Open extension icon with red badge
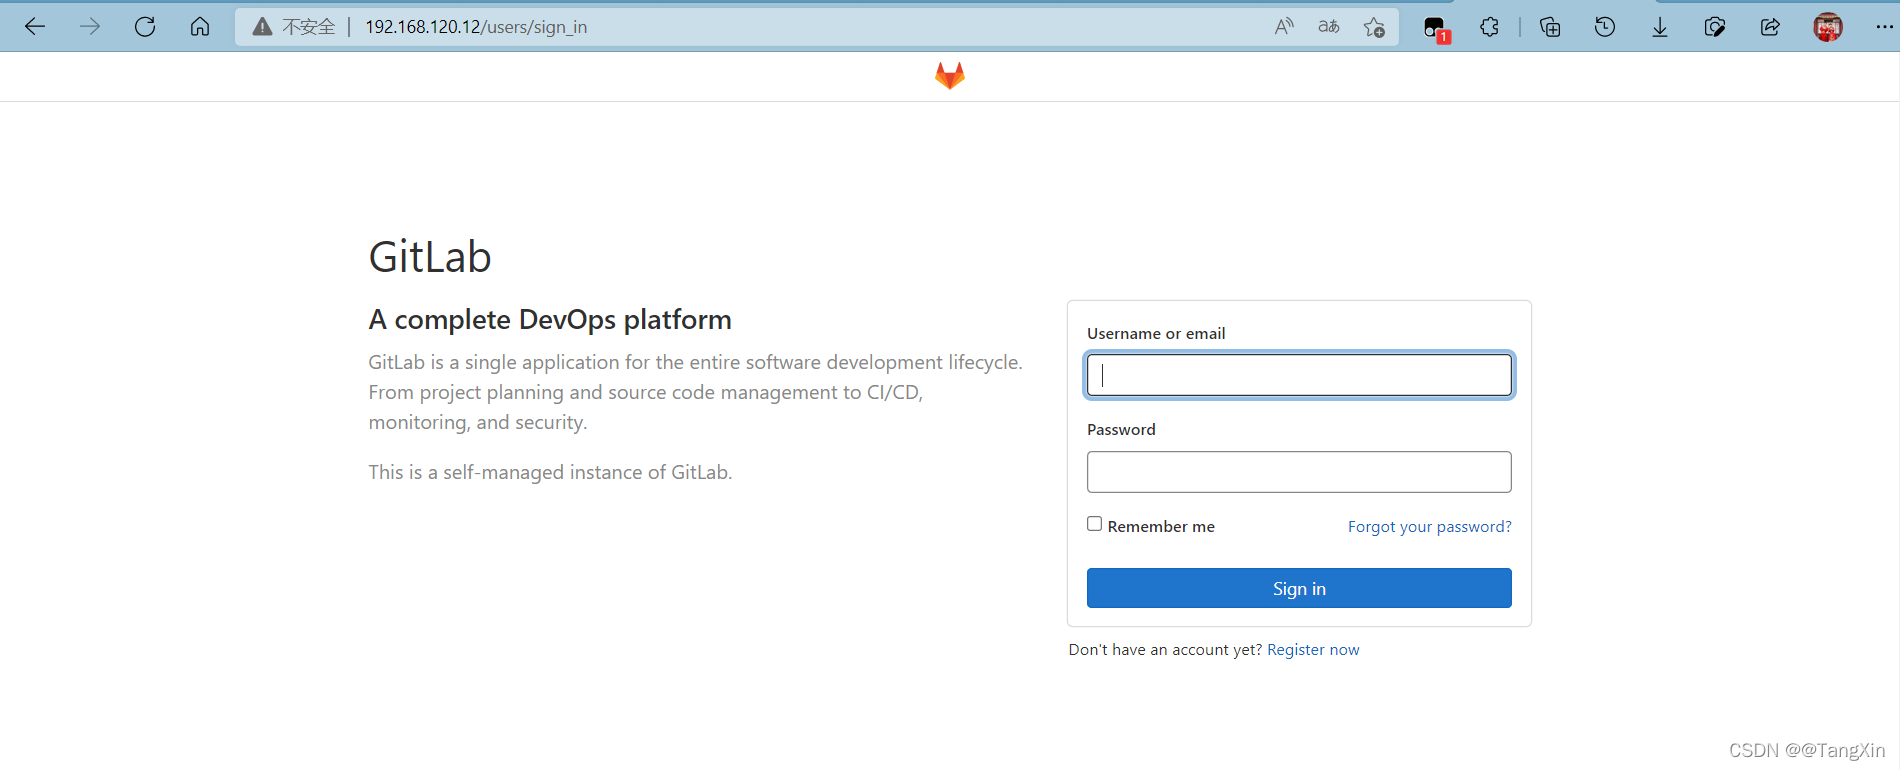The width and height of the screenshot is (1900, 770). pos(1436,29)
